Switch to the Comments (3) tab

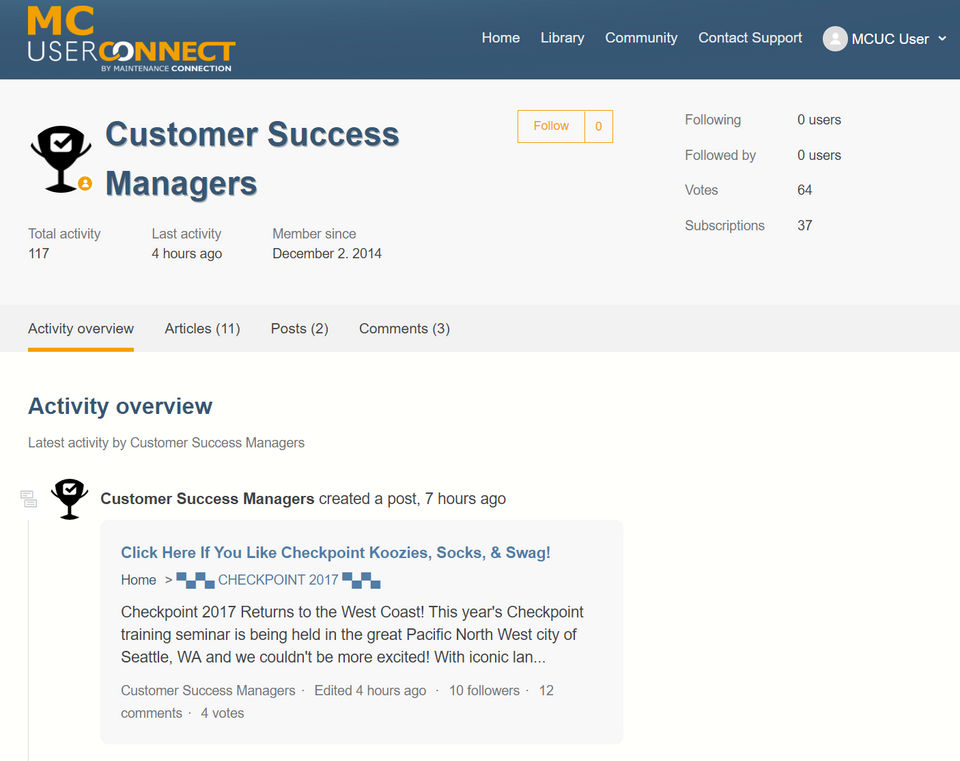[x=404, y=329]
